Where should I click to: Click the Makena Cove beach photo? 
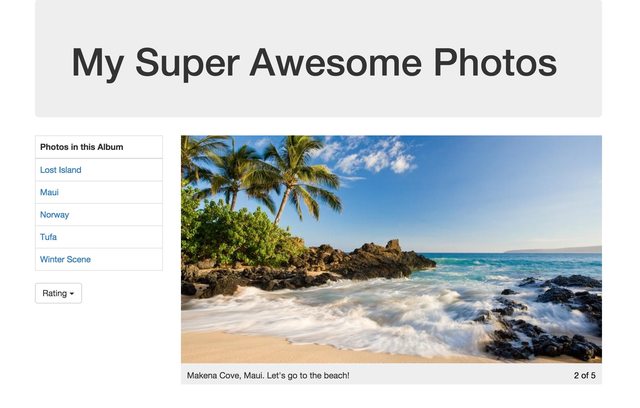tap(391, 249)
